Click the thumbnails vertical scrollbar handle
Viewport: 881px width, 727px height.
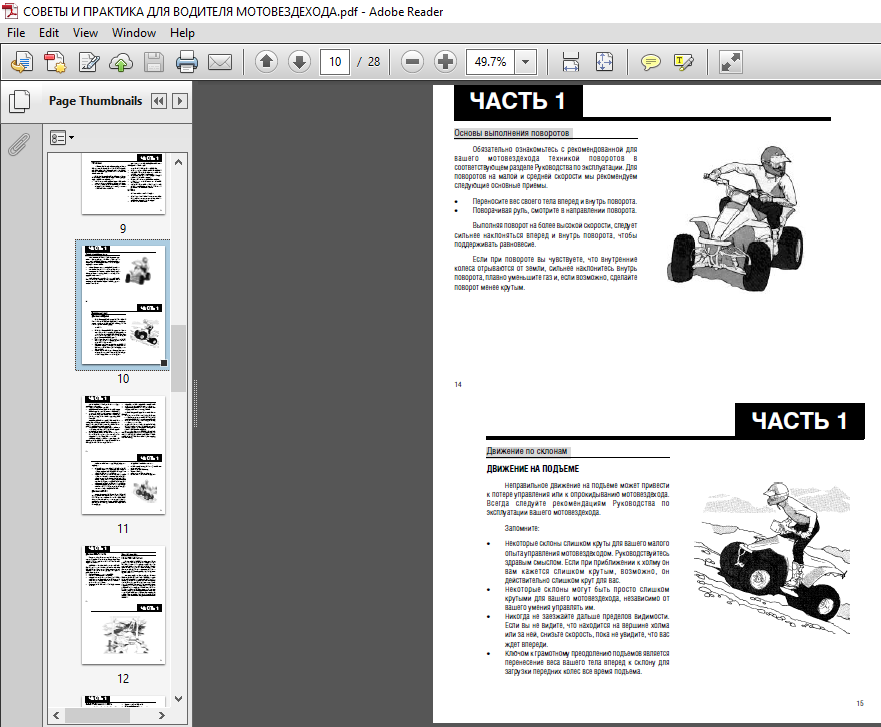coord(179,358)
